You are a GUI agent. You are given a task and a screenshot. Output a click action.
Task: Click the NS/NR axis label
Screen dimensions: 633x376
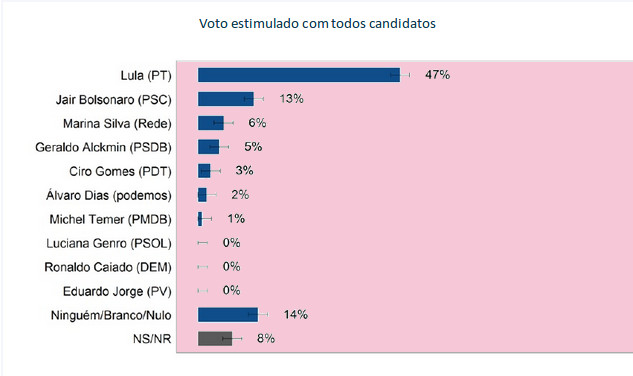(x=152, y=338)
